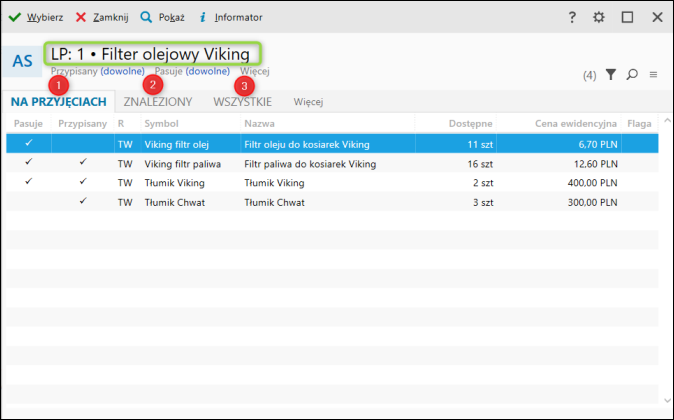The image size is (674, 420).
Task: Sort by Pasuje column header
Action: point(28,123)
